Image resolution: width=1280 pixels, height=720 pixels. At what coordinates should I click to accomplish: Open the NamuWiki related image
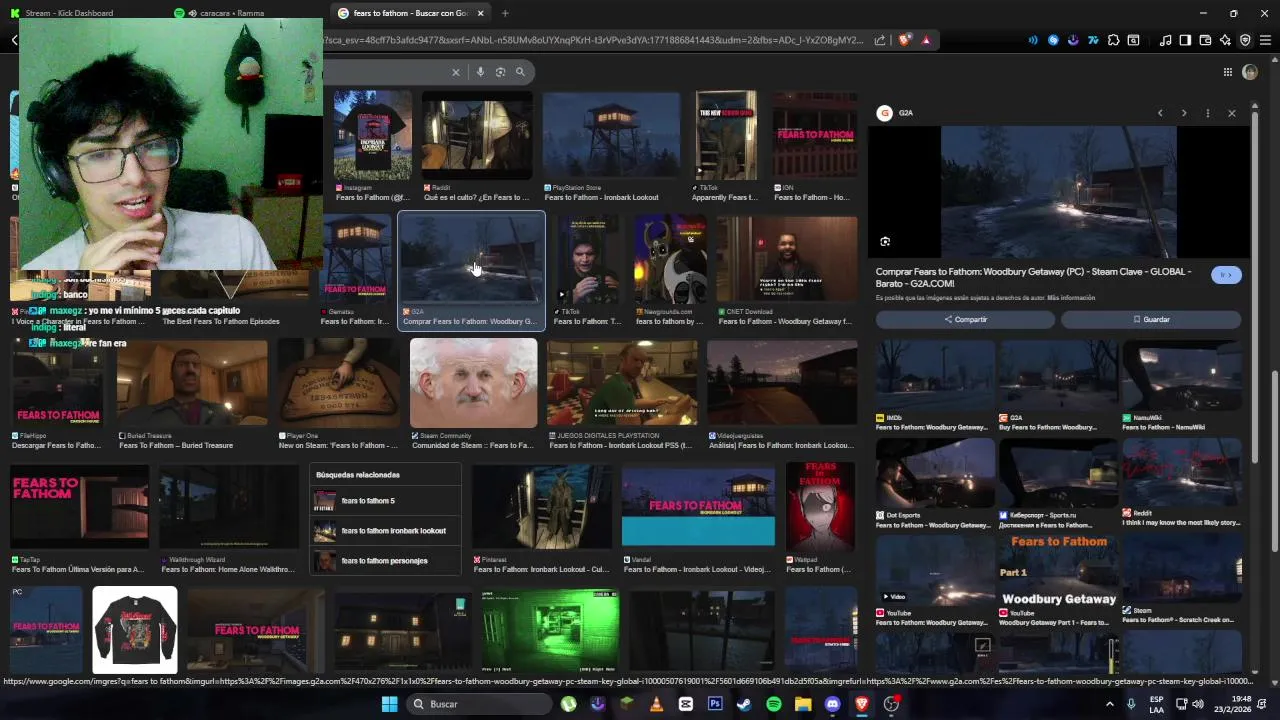[x=1181, y=375]
